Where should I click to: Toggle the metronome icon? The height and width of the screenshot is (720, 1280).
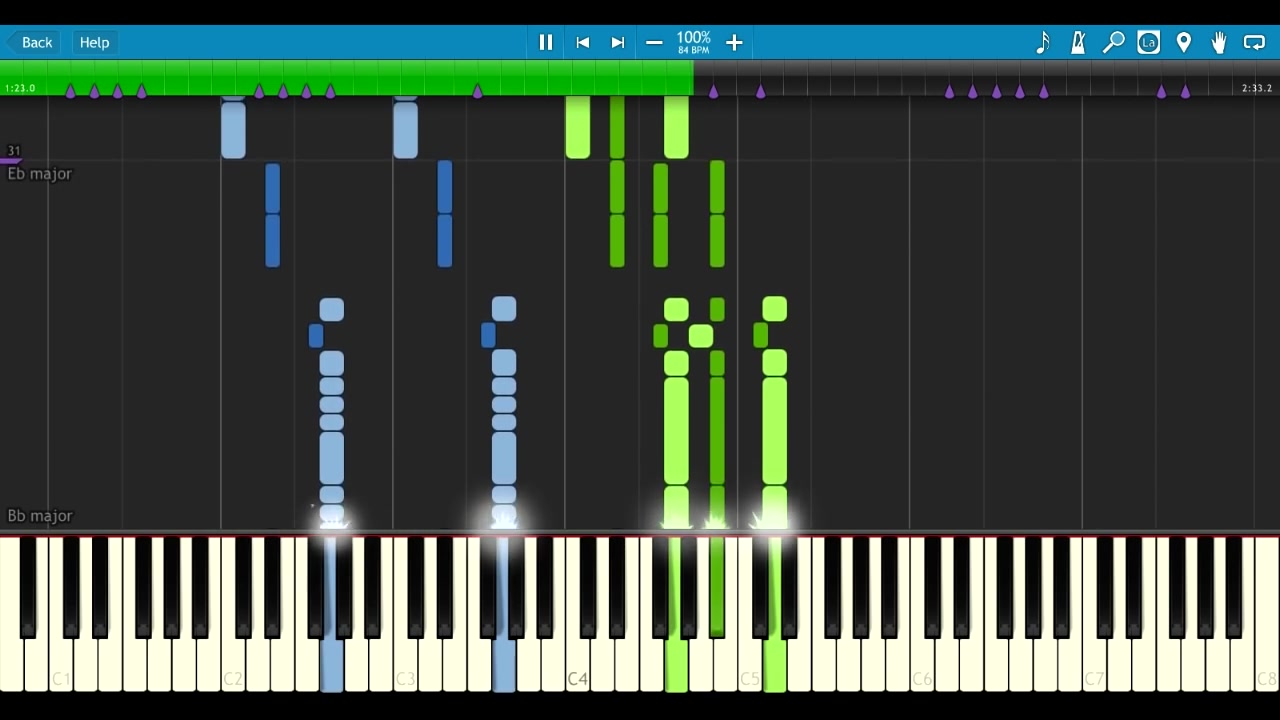click(1078, 42)
